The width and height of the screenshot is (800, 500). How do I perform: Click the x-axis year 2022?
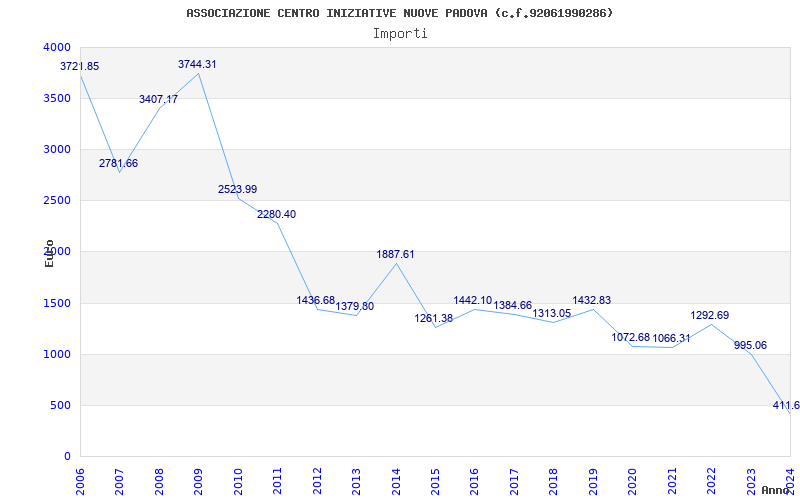point(711,482)
